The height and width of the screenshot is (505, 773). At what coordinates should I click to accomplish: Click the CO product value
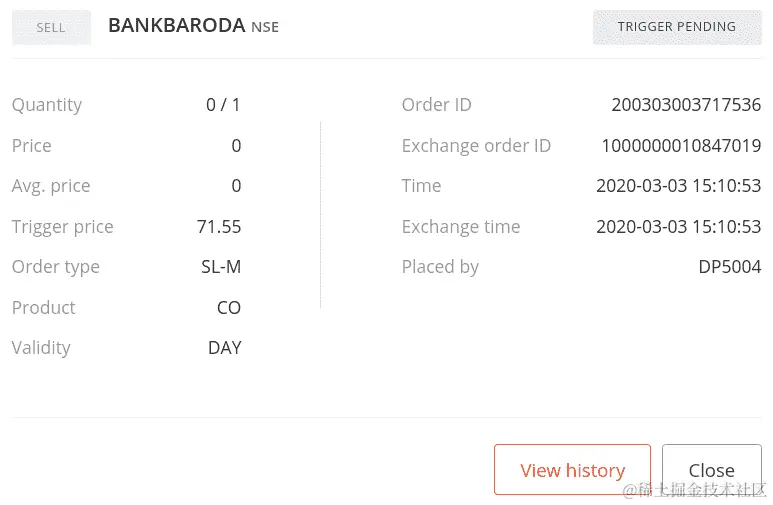click(x=229, y=308)
